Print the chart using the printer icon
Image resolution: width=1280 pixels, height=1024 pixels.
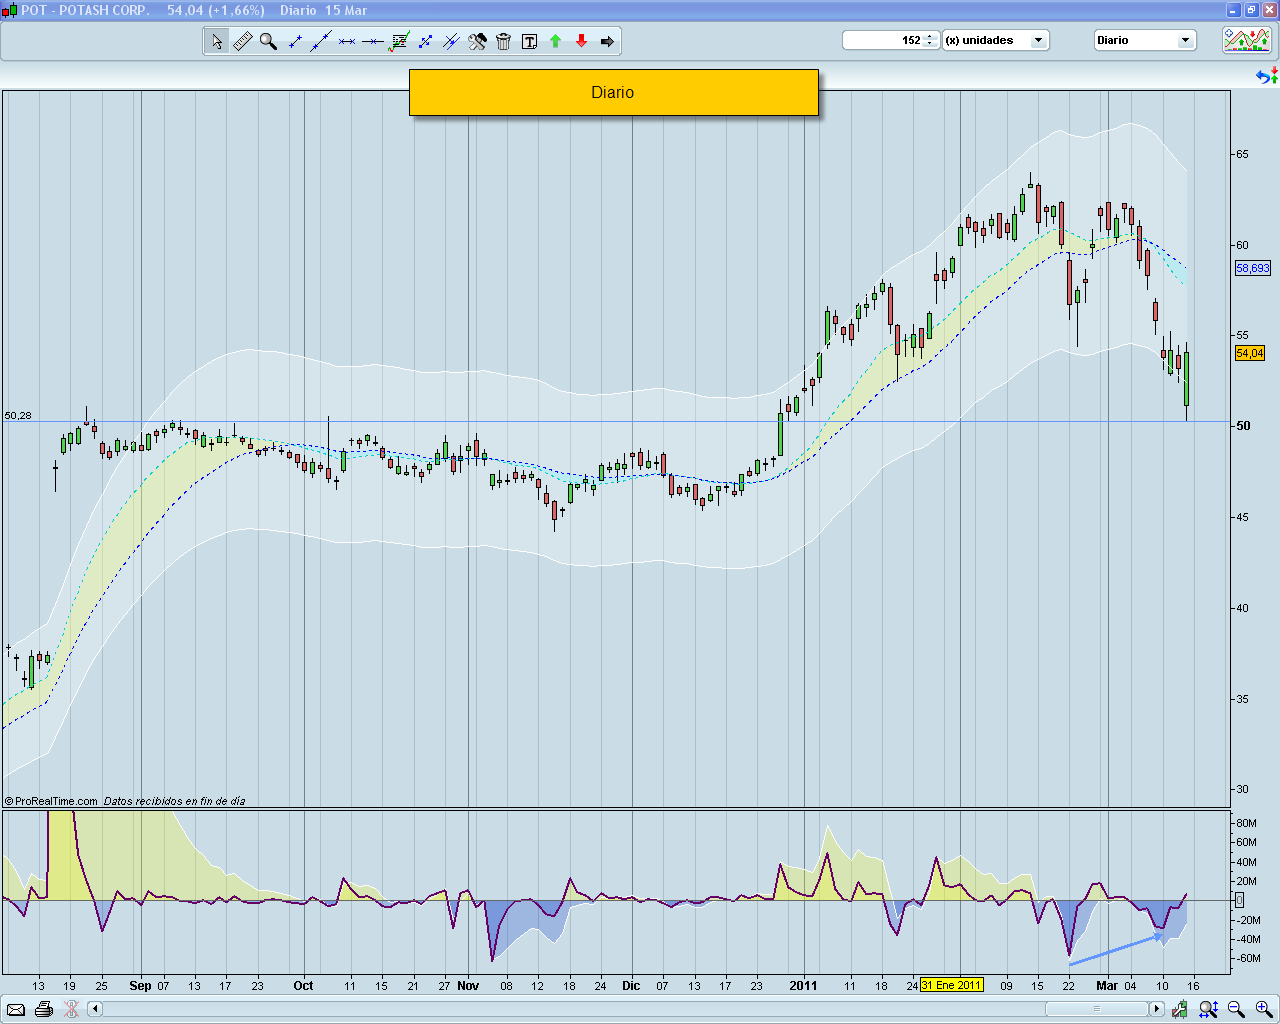coord(44,1010)
